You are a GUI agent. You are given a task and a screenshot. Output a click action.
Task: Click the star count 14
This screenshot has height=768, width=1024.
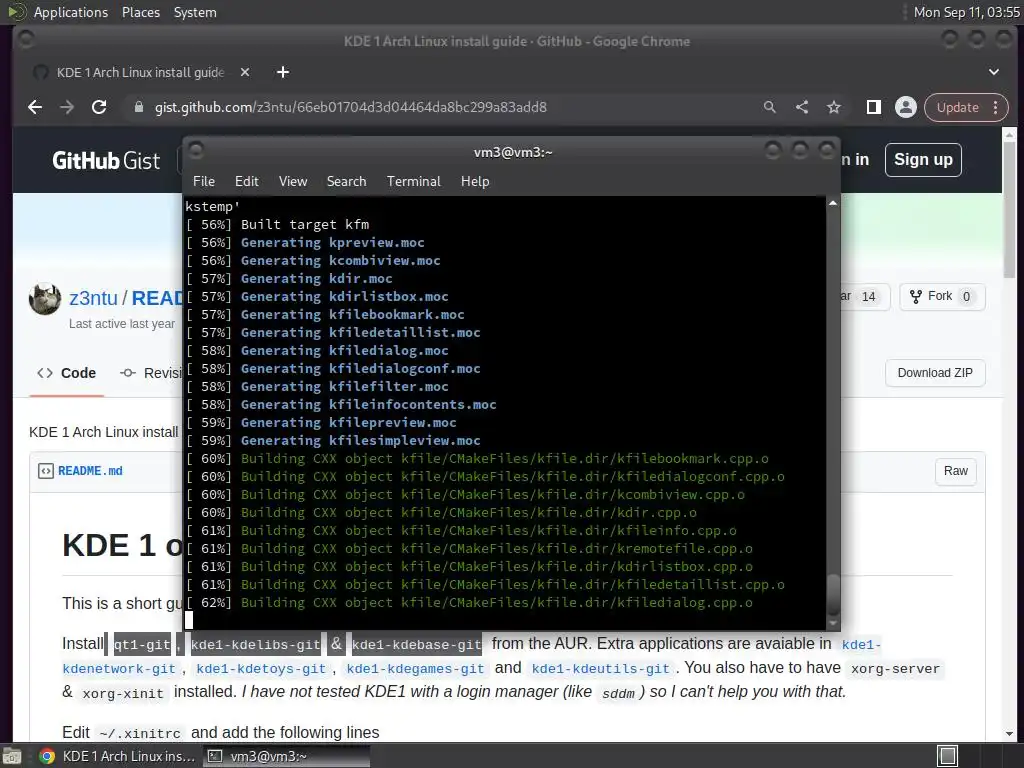click(868, 296)
